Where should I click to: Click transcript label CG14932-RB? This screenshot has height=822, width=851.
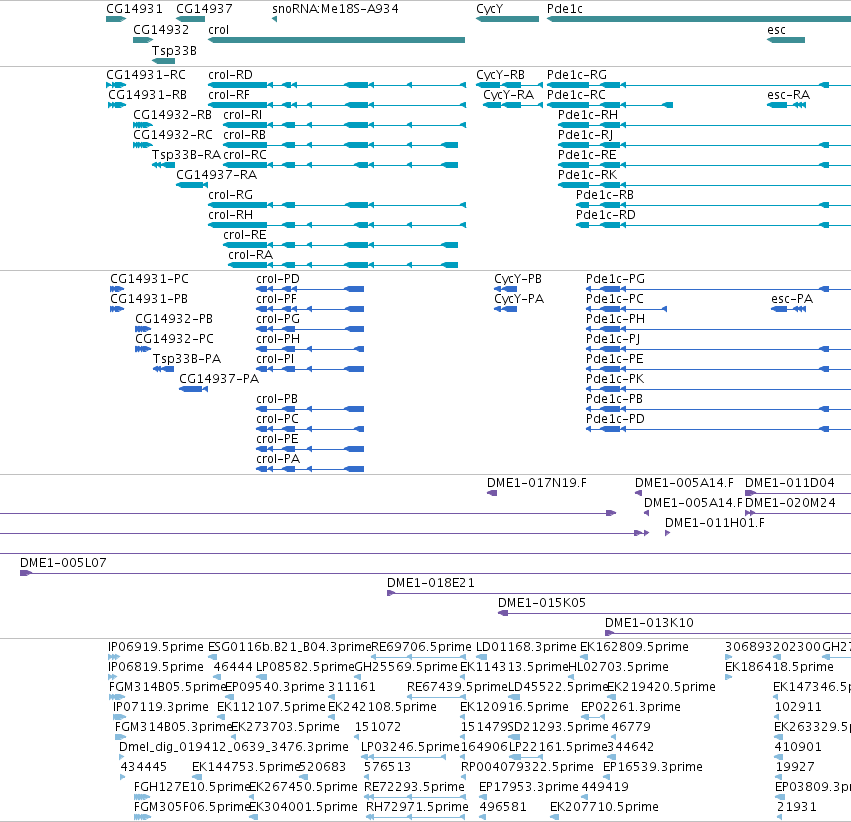[172, 115]
